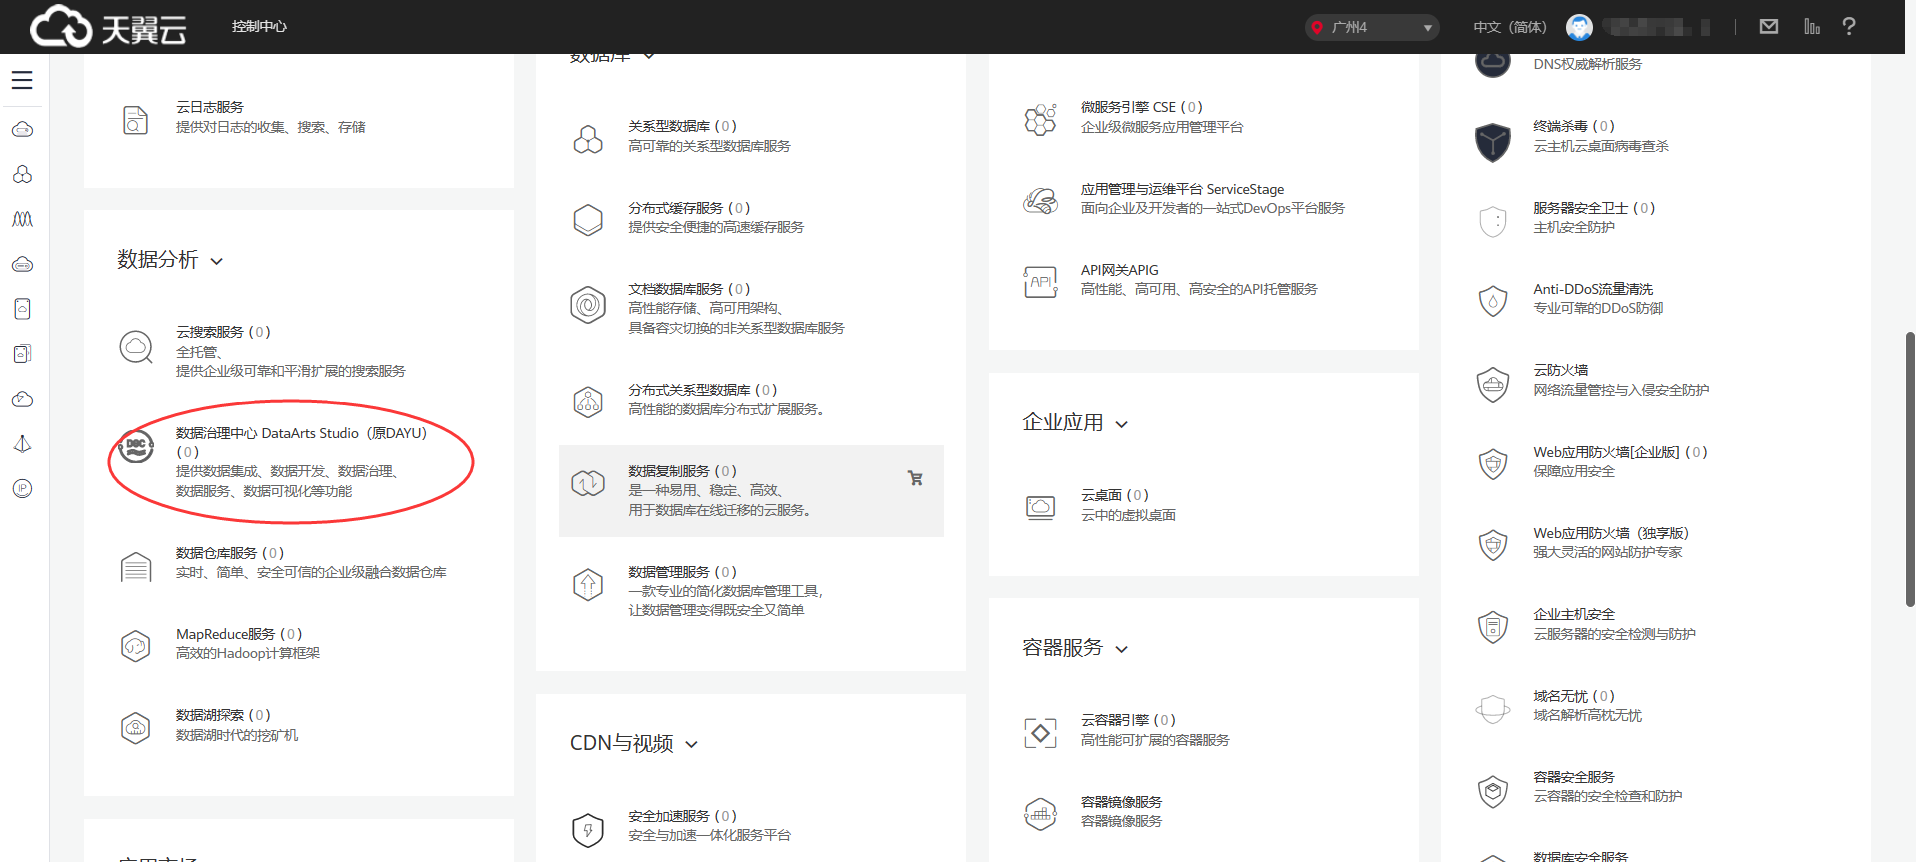Expand the CDN与视频 section chevron
This screenshot has width=1916, height=862.
click(691, 745)
